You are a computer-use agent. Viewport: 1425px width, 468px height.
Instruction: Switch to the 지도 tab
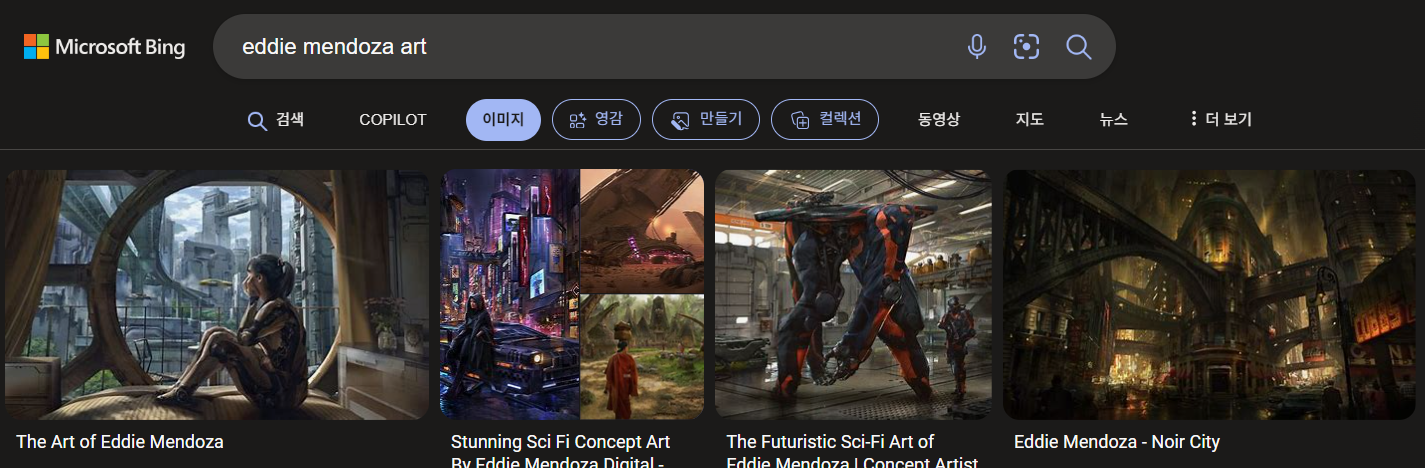point(1030,120)
